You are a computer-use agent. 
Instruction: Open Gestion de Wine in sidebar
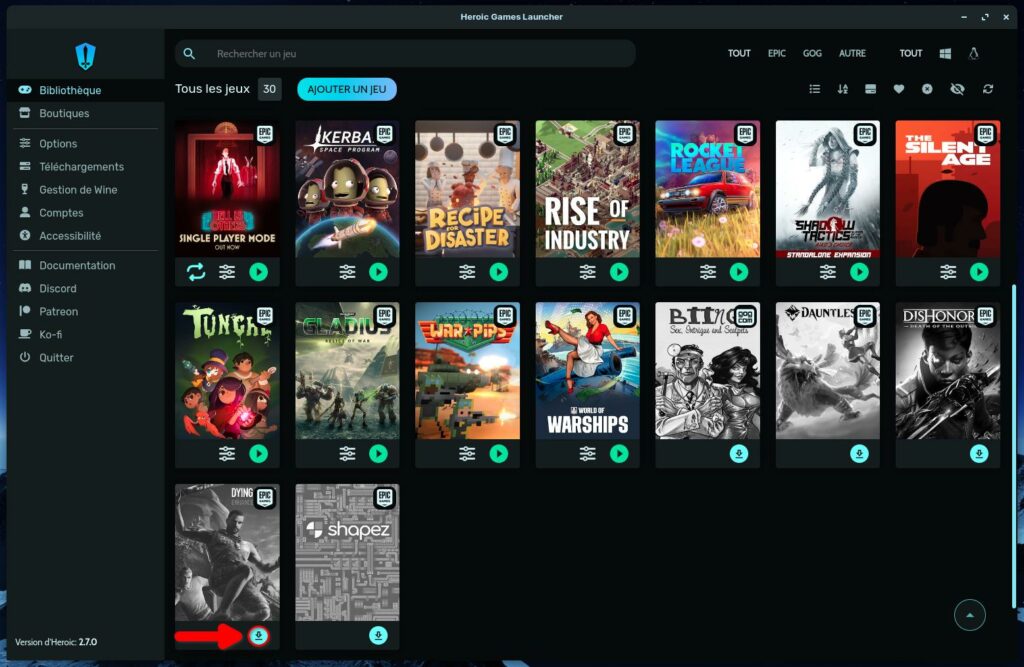[x=78, y=190]
